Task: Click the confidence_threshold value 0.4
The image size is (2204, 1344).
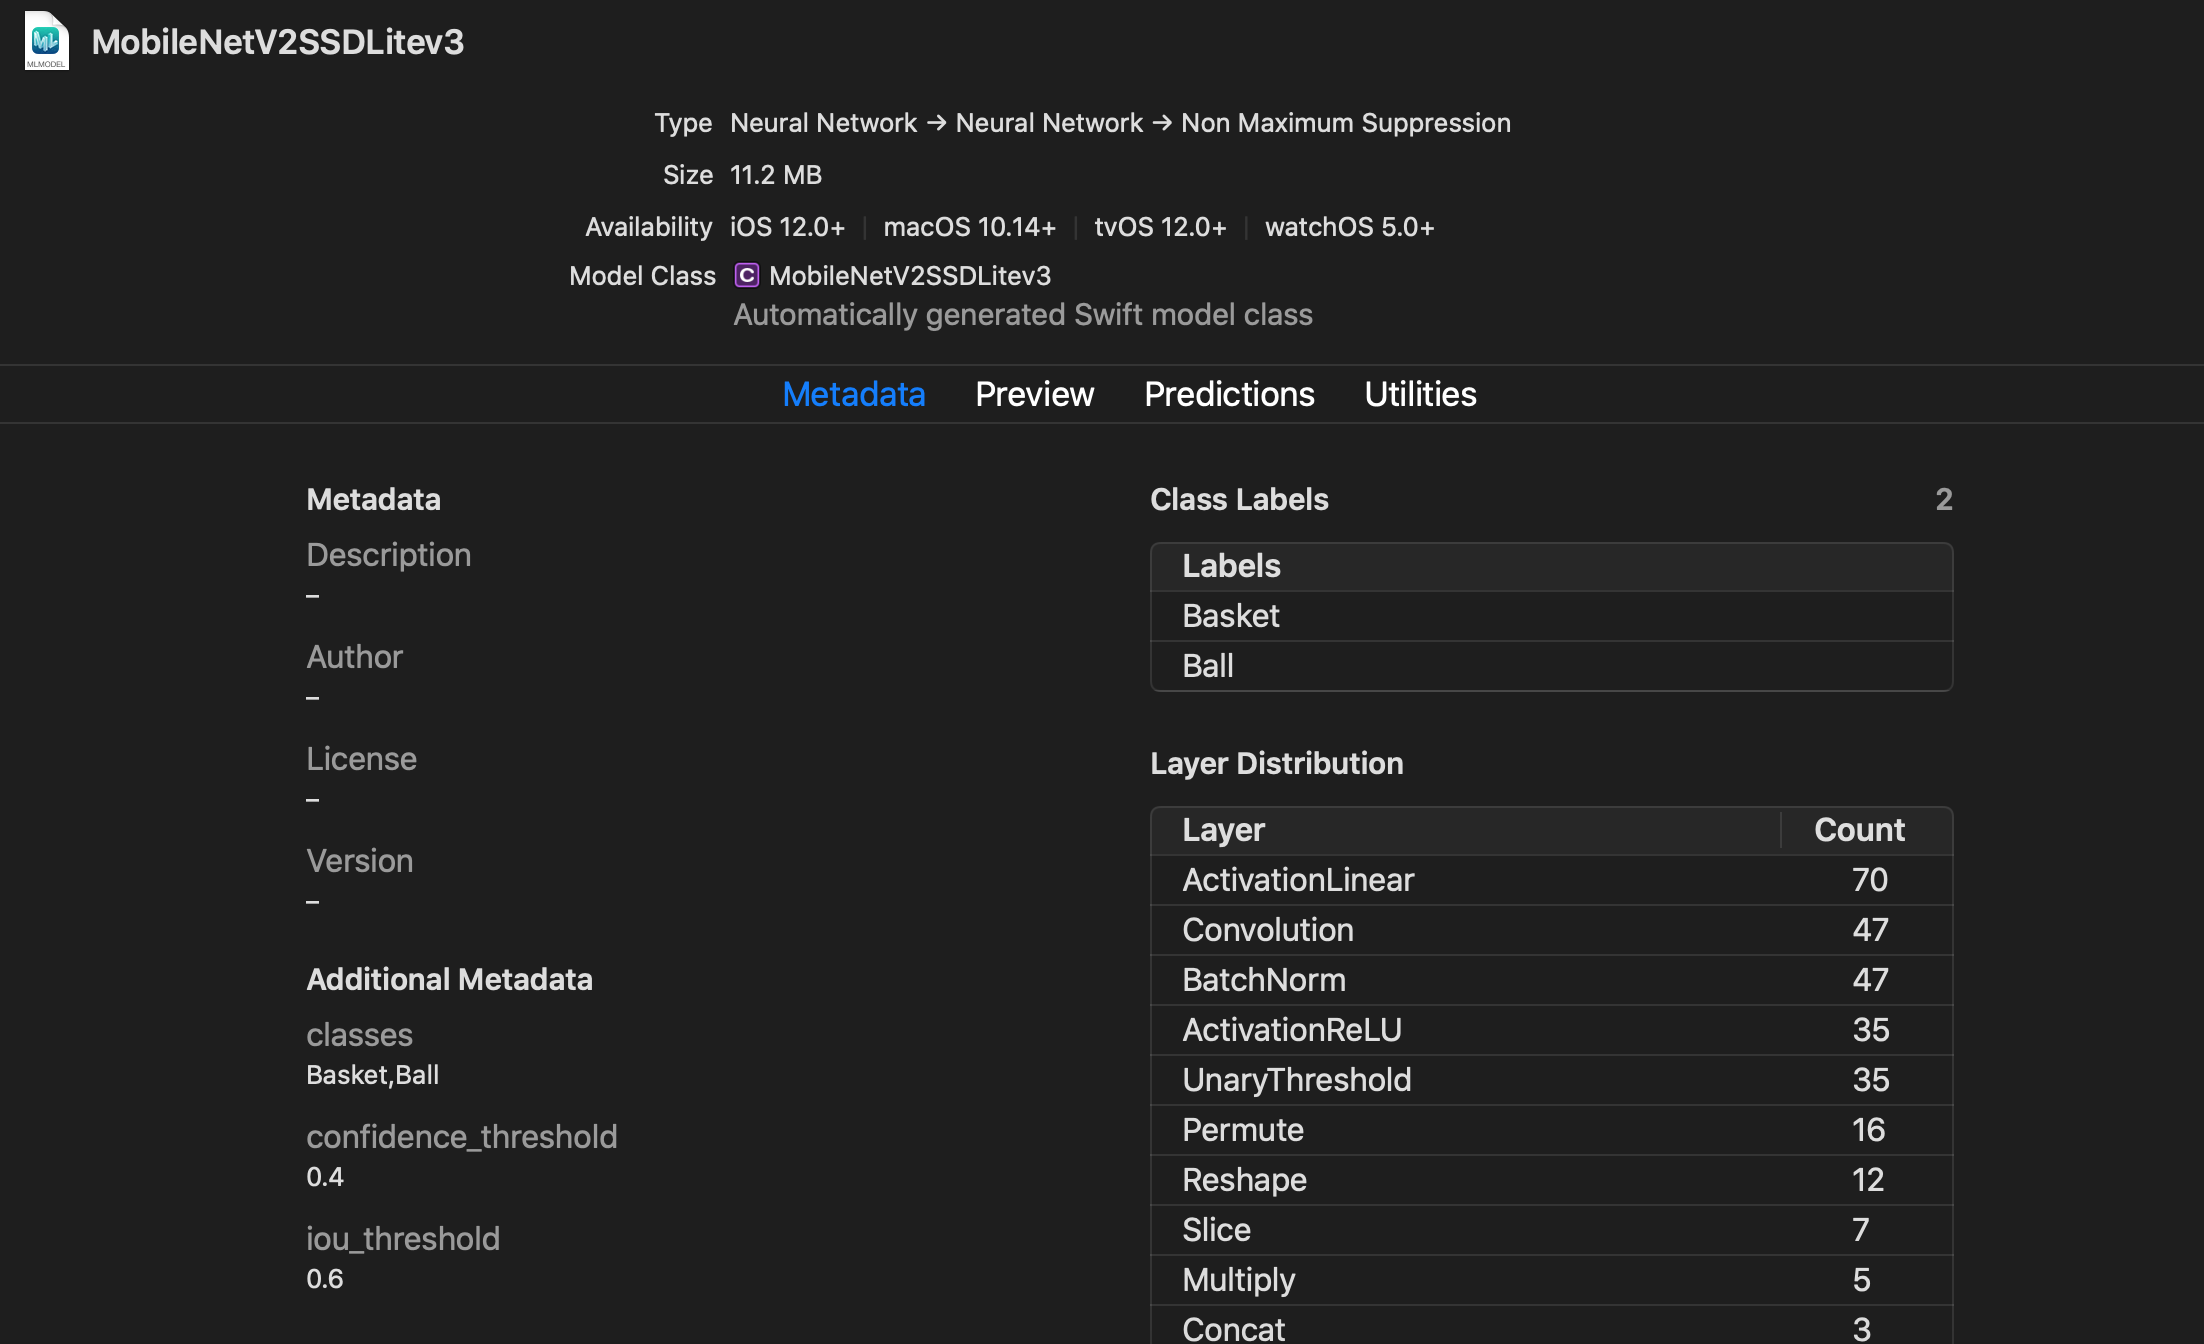Action: coord(324,1176)
